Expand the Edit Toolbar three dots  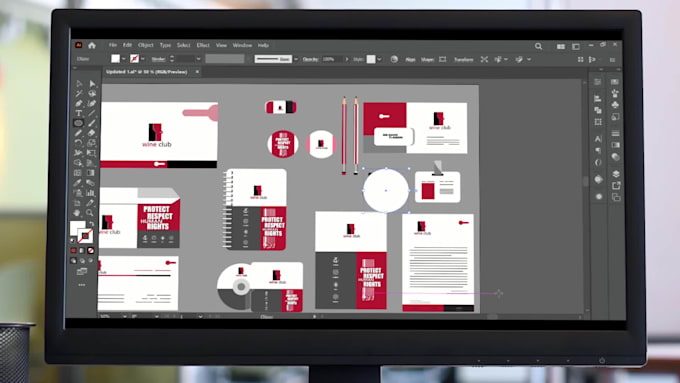click(x=82, y=285)
